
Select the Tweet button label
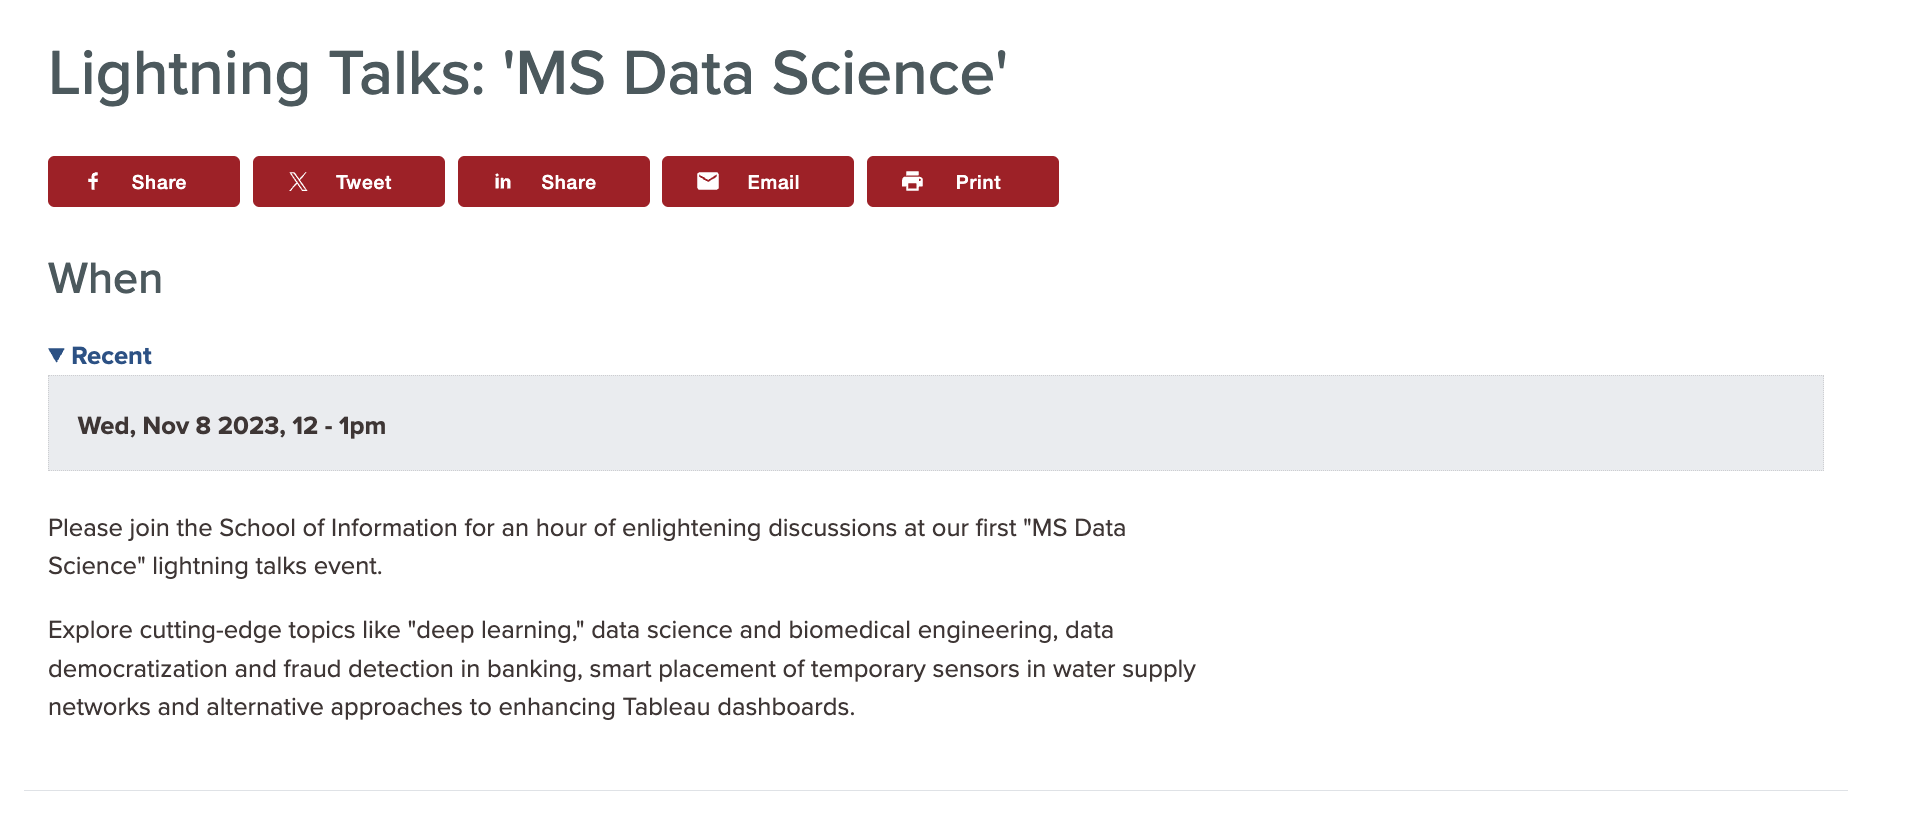[x=363, y=182]
